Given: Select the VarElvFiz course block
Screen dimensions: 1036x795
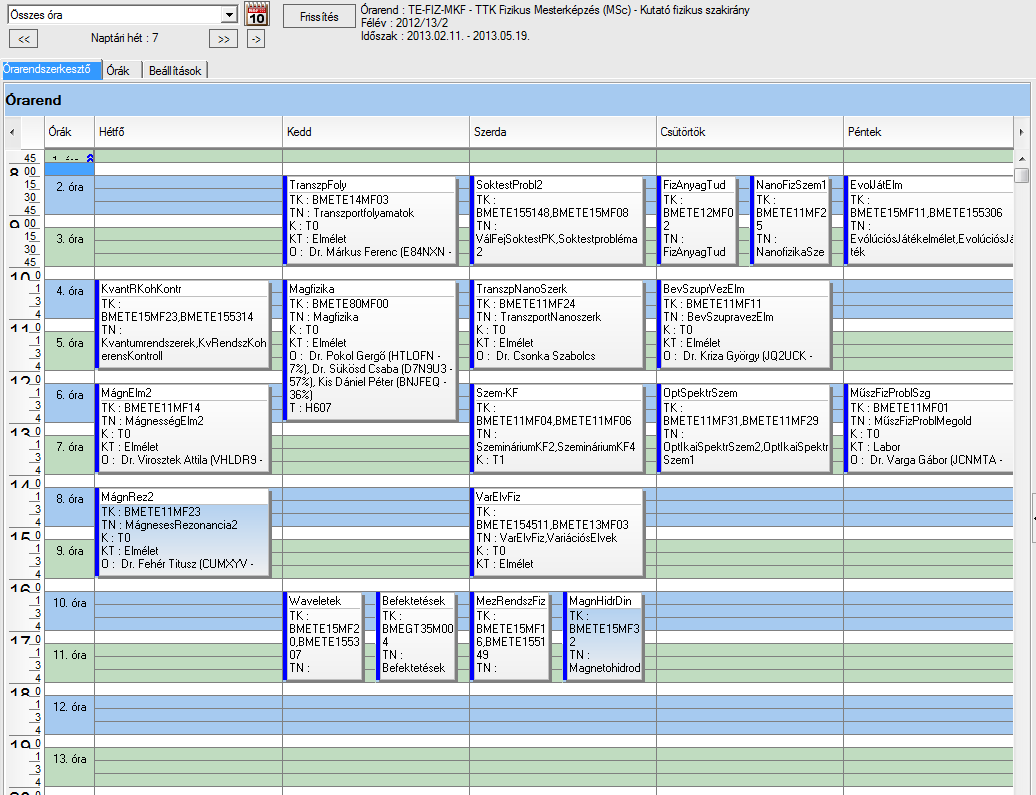Looking at the screenshot, I should 558,532.
